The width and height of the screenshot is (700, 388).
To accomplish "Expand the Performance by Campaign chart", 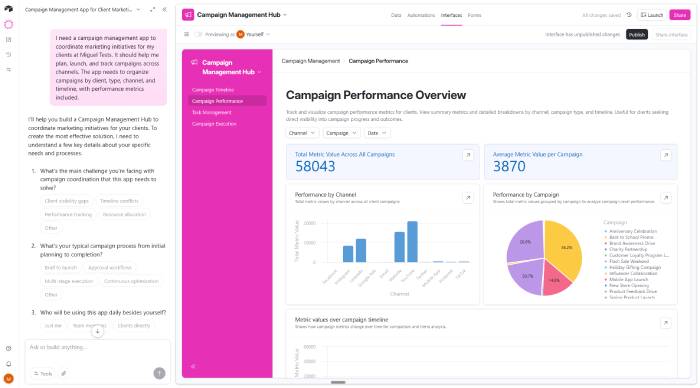I will (666, 197).
